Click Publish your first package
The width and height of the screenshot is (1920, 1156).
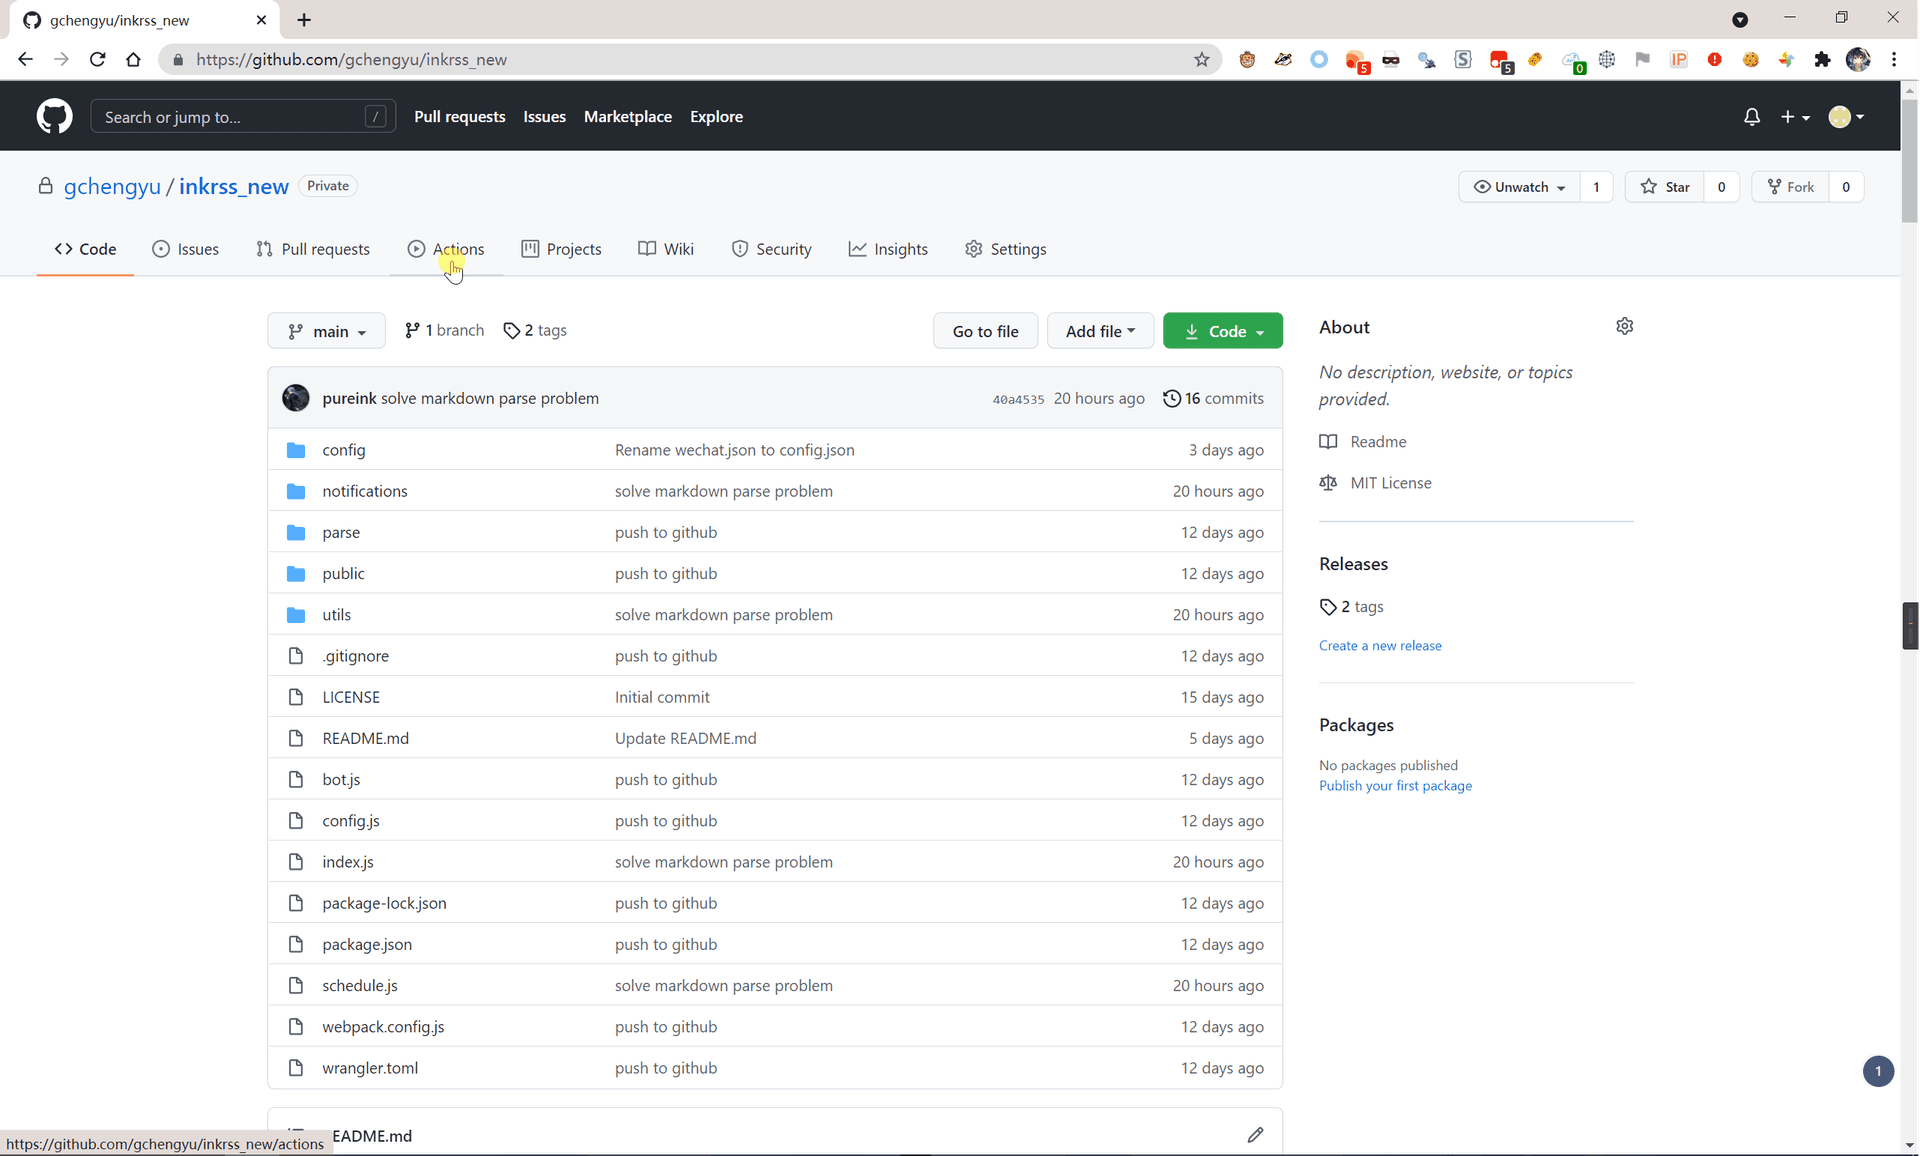point(1395,786)
